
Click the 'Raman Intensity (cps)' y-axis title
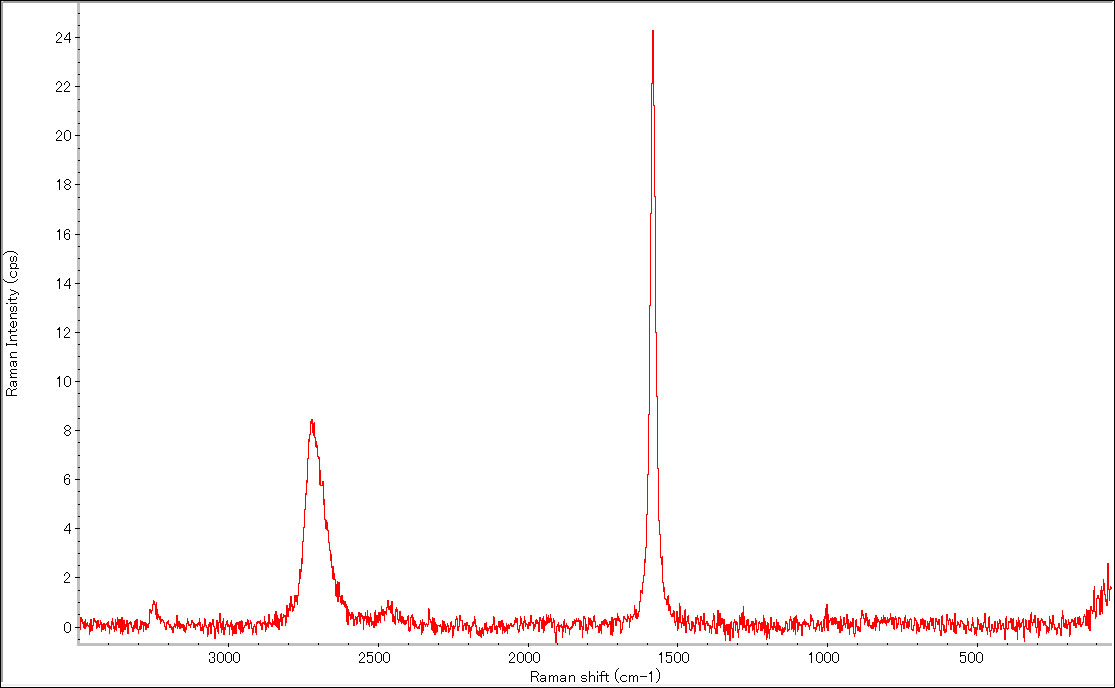click(11, 323)
